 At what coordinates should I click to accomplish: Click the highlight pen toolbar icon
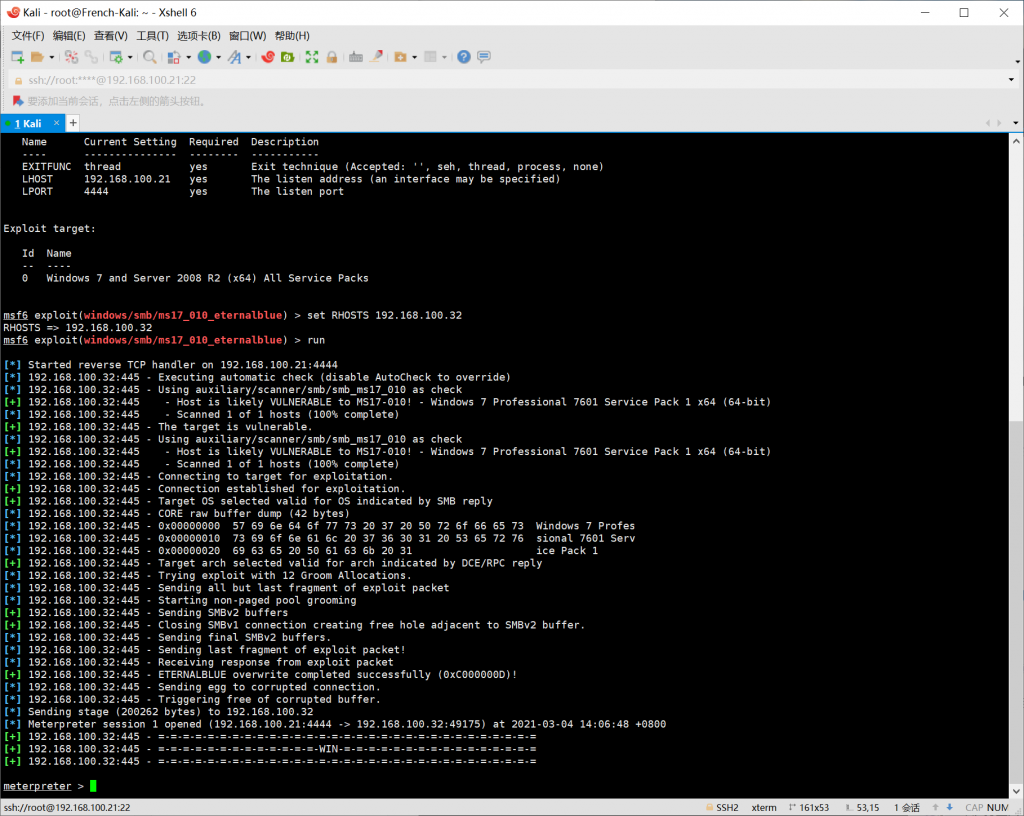click(x=376, y=57)
